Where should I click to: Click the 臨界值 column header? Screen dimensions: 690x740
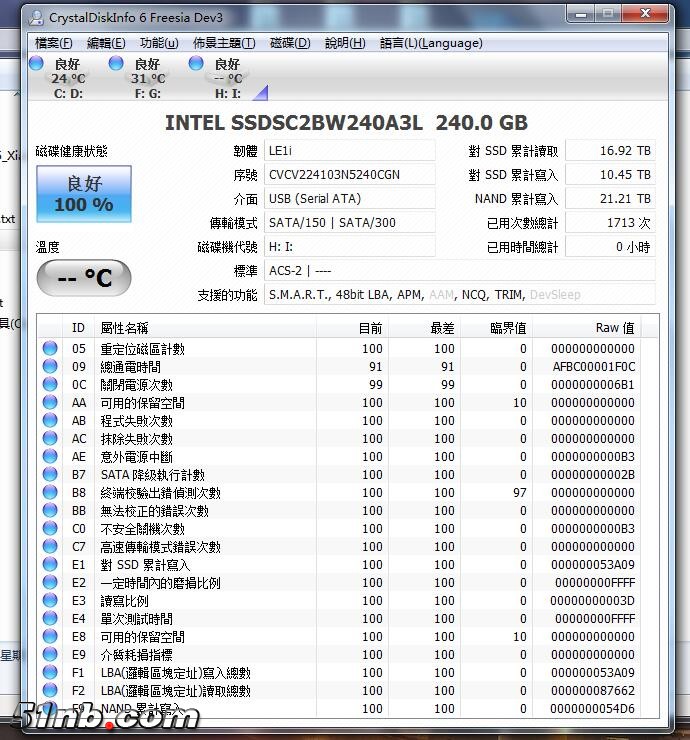pyautogui.click(x=496, y=328)
